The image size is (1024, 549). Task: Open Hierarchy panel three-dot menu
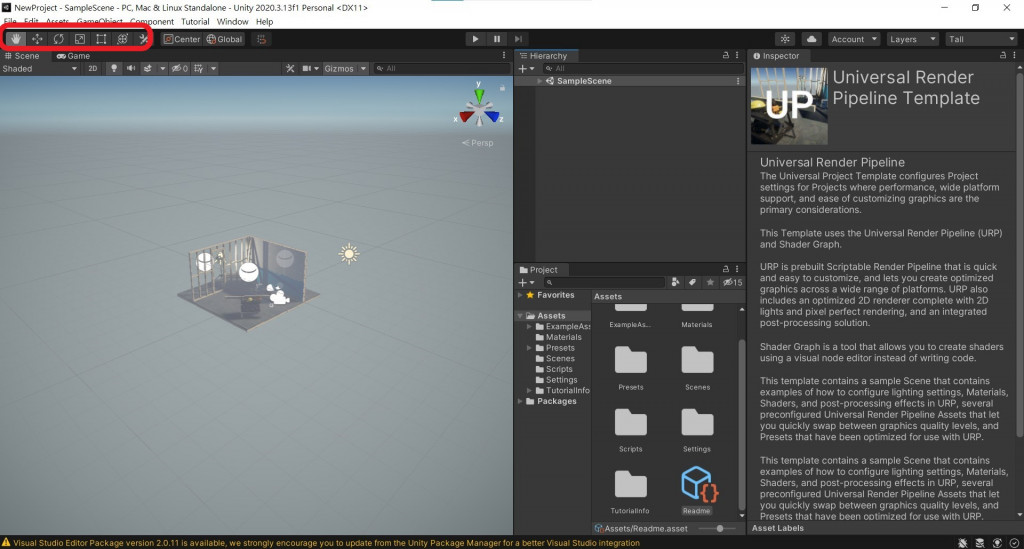(737, 55)
